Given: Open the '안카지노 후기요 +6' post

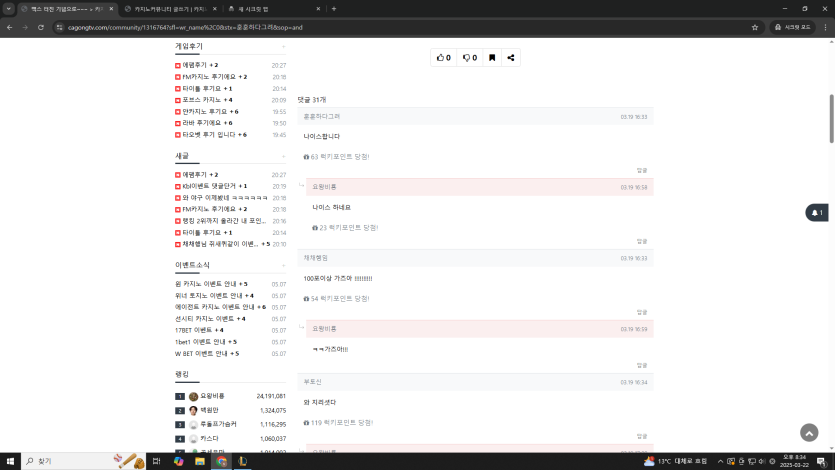Looking at the screenshot, I should click(x=210, y=111).
